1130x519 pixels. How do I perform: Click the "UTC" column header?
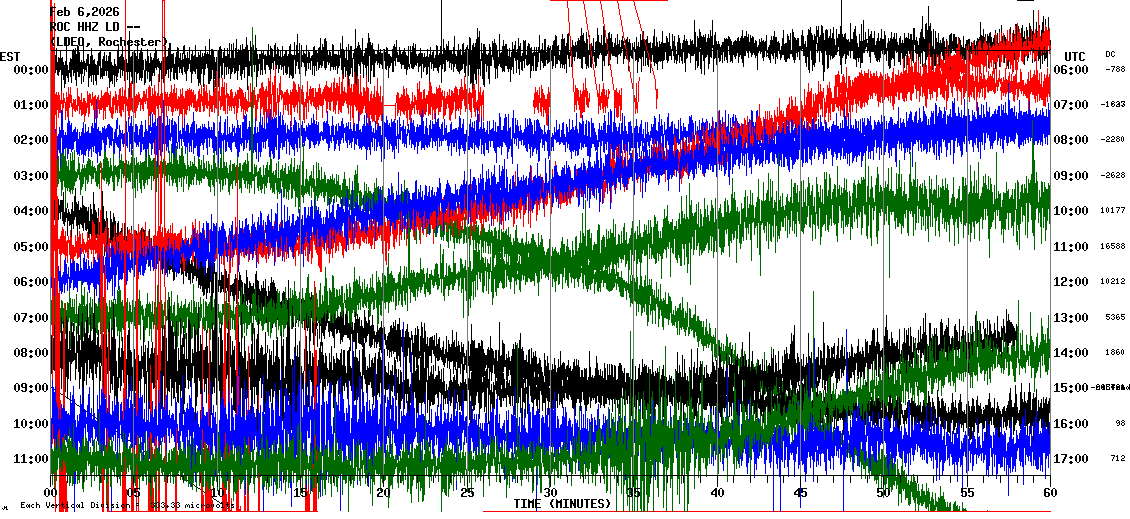1075,56
